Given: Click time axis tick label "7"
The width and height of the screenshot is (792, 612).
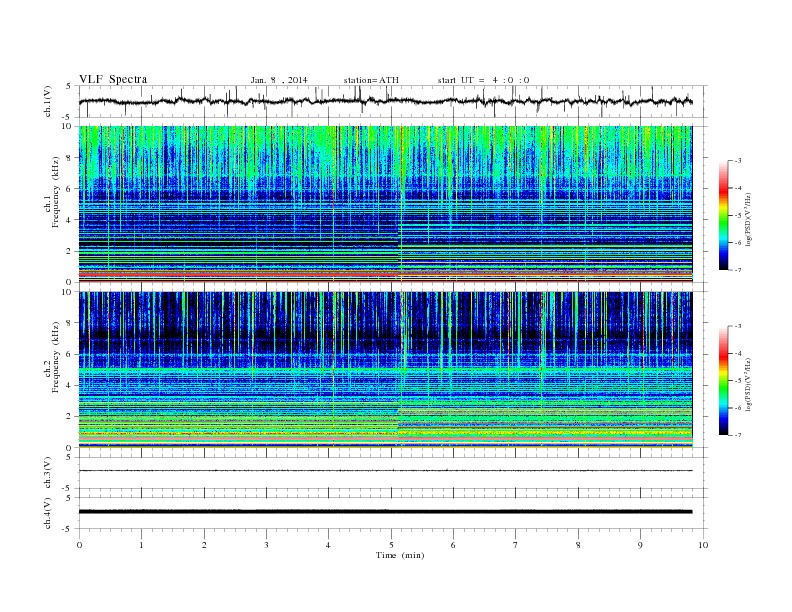Looking at the screenshot, I should [x=516, y=545].
